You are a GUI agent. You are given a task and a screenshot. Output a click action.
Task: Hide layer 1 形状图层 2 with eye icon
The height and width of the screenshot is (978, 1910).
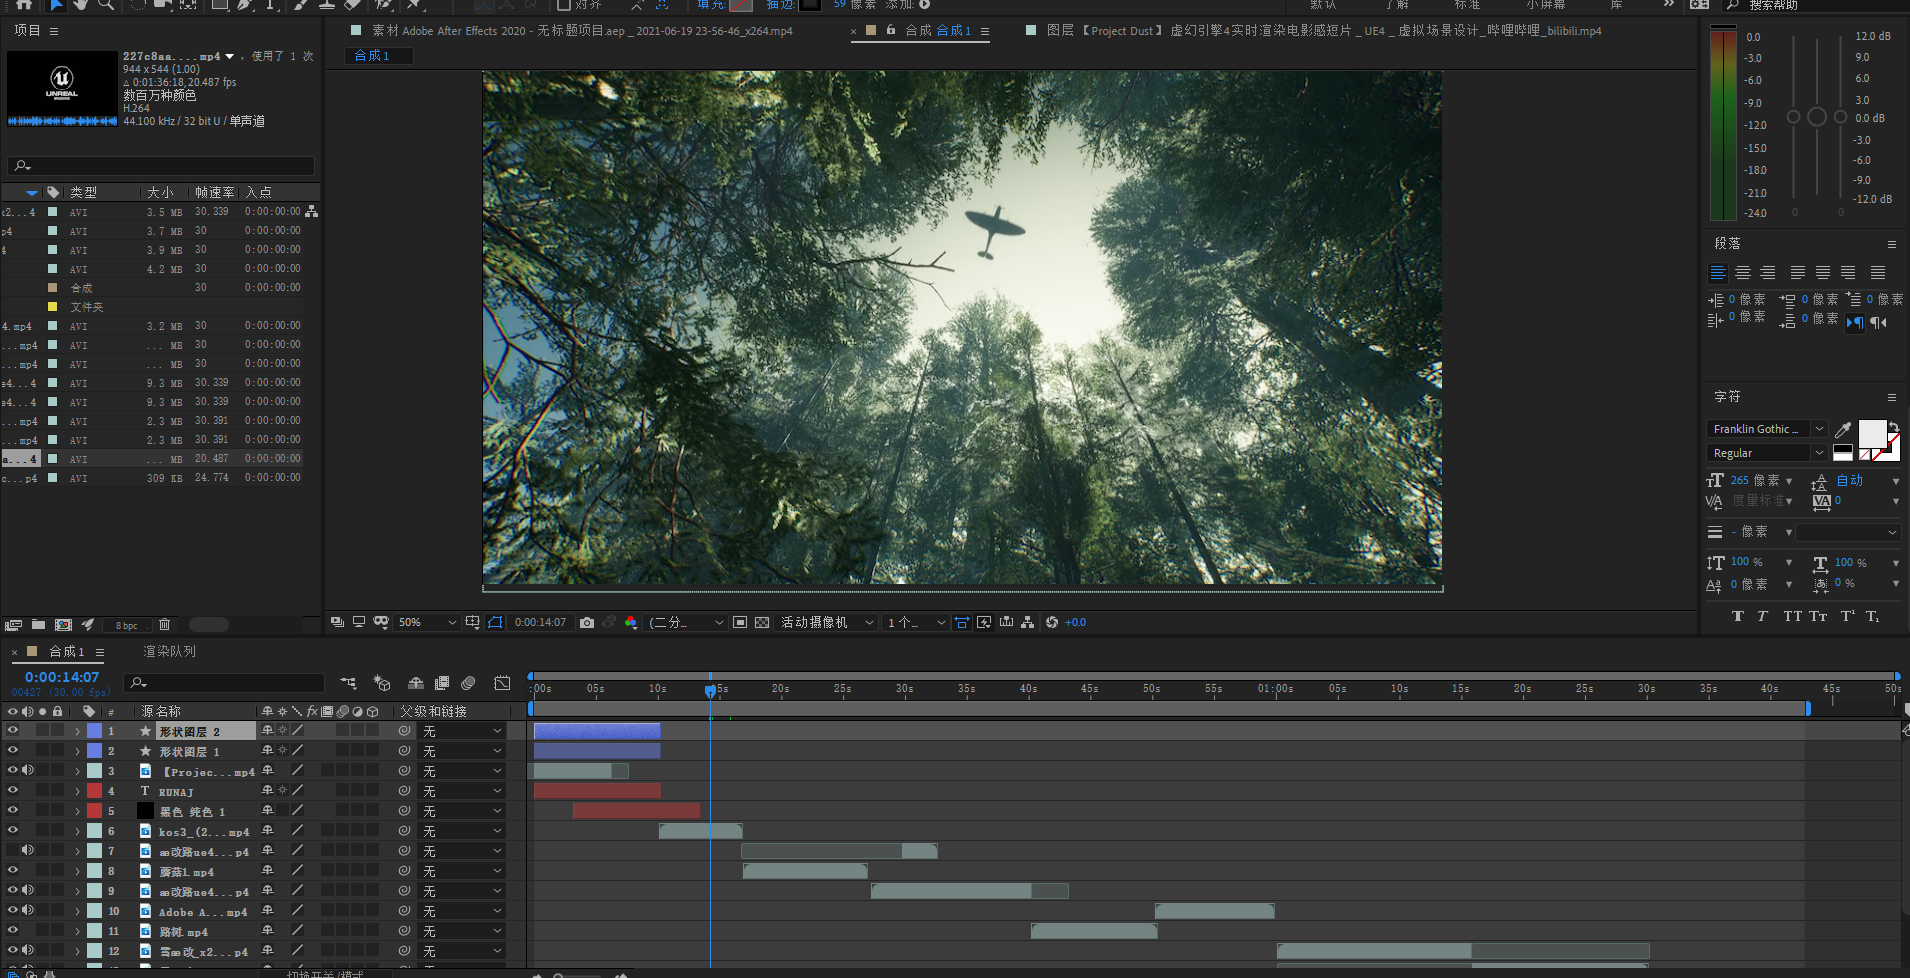13,731
